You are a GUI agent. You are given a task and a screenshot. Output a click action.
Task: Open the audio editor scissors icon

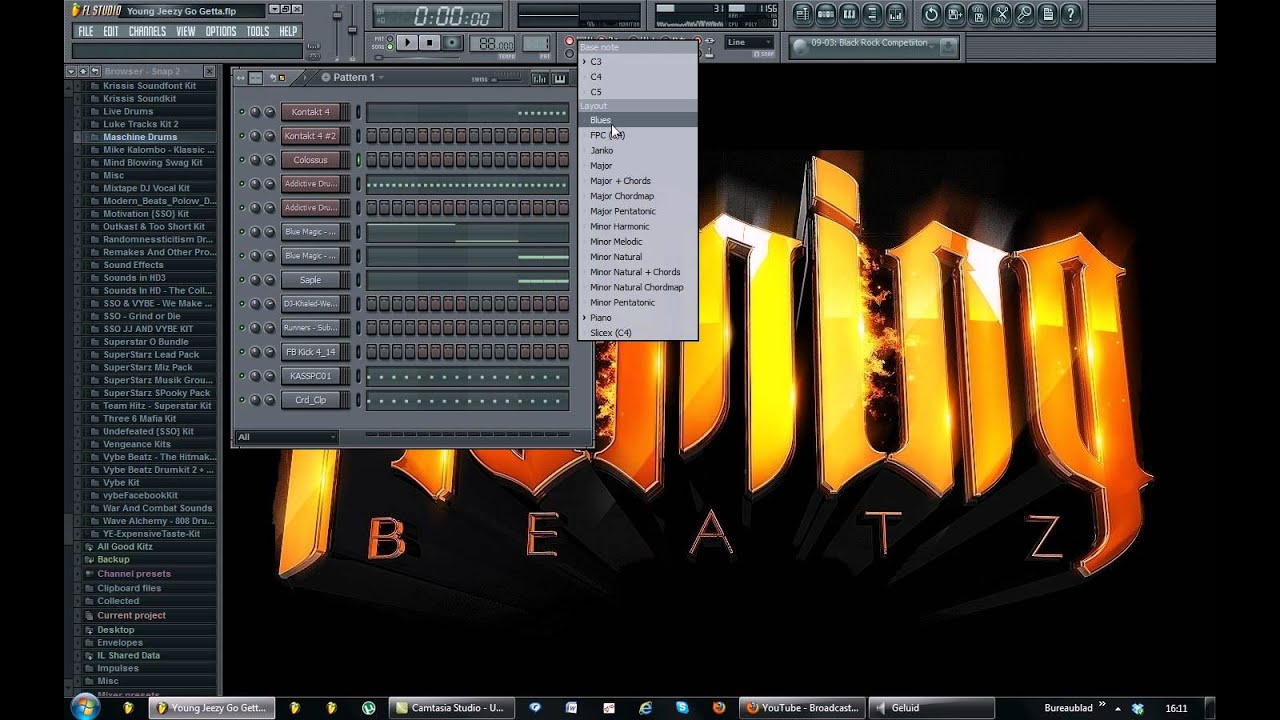[x=1001, y=14]
